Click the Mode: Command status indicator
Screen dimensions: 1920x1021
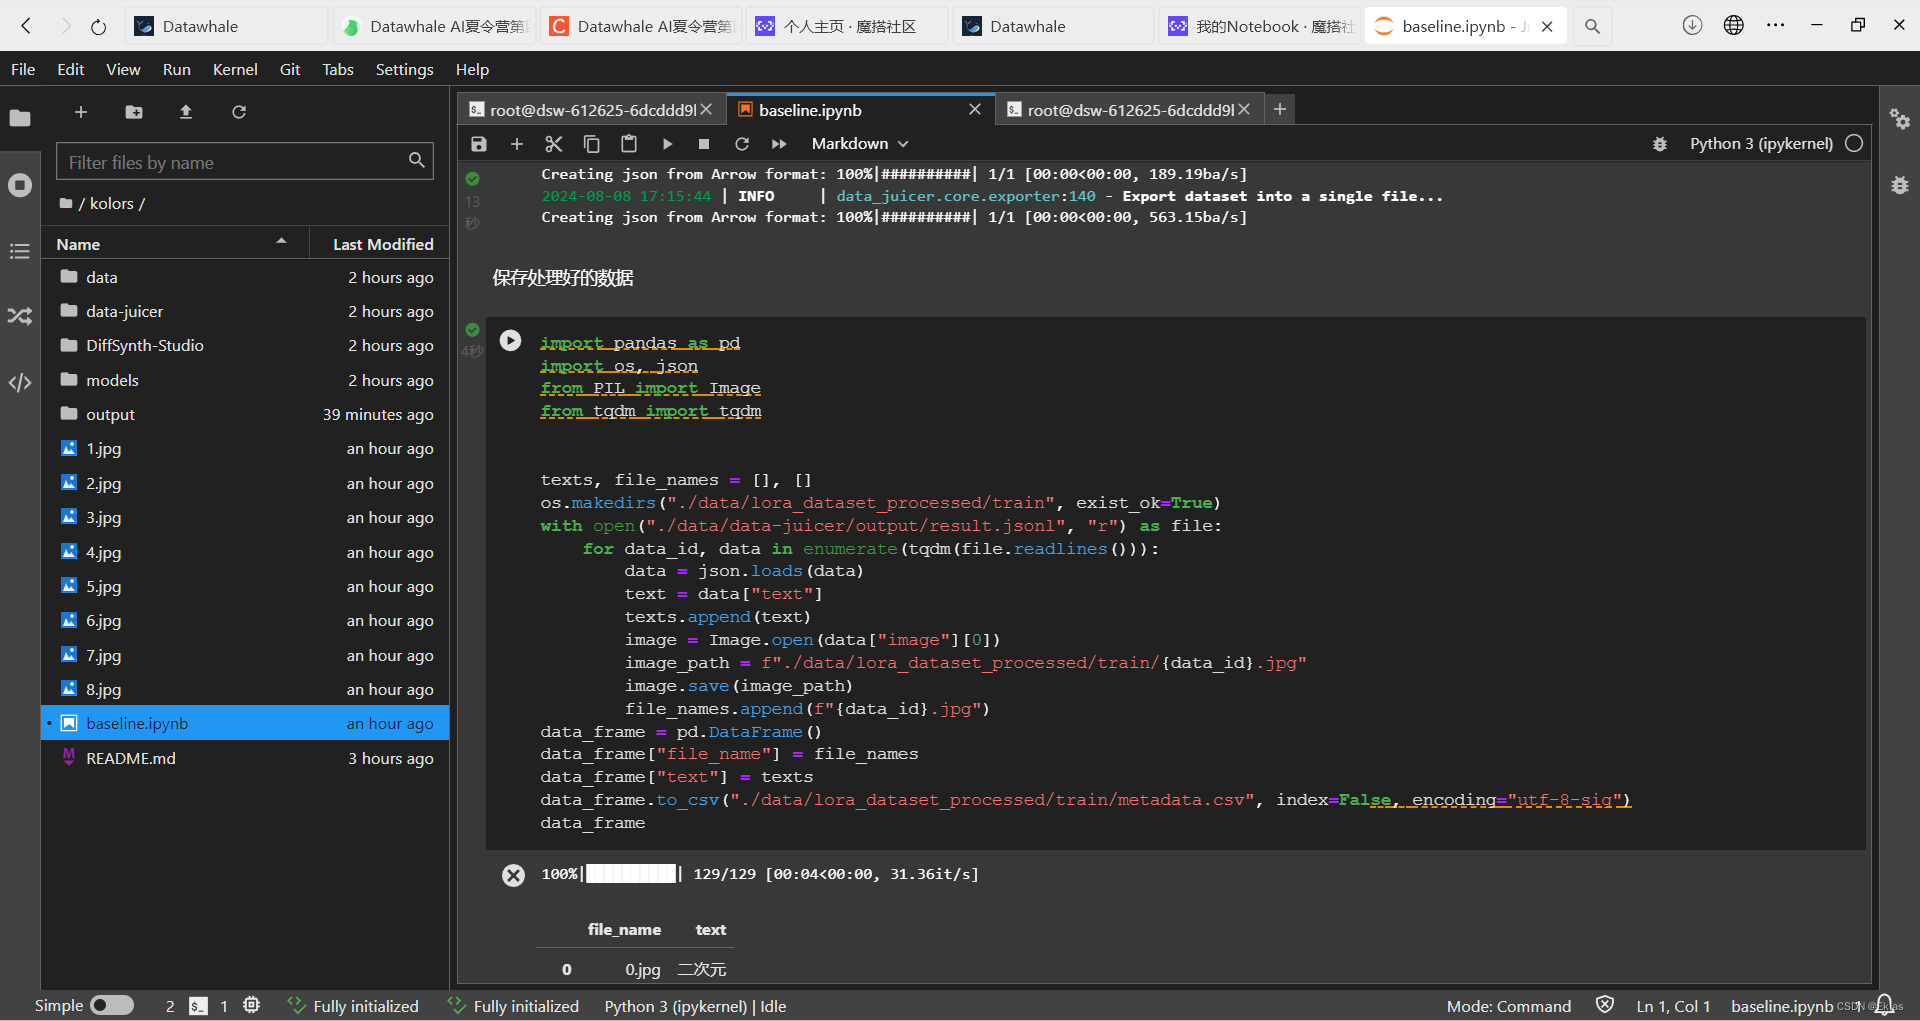(x=1508, y=1006)
